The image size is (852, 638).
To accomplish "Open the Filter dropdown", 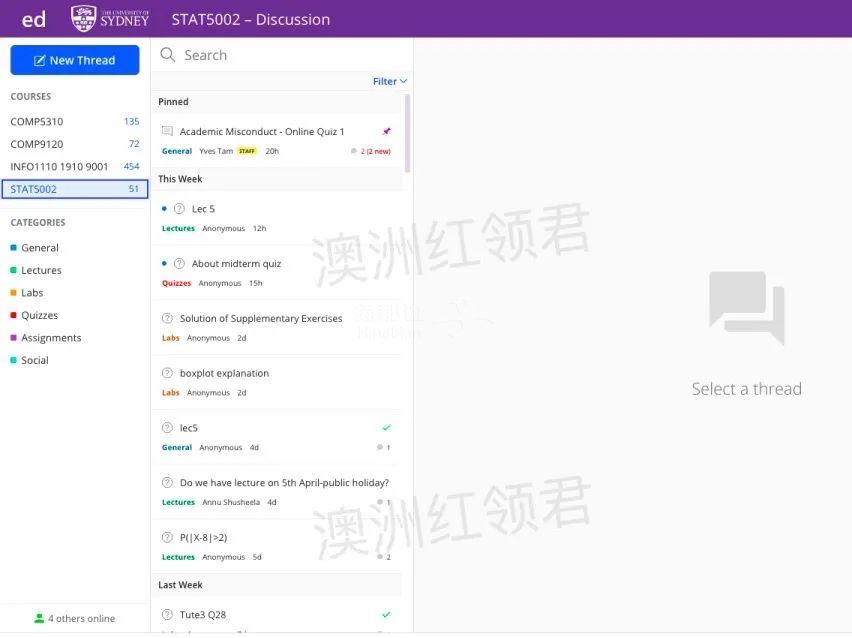I will [x=389, y=81].
